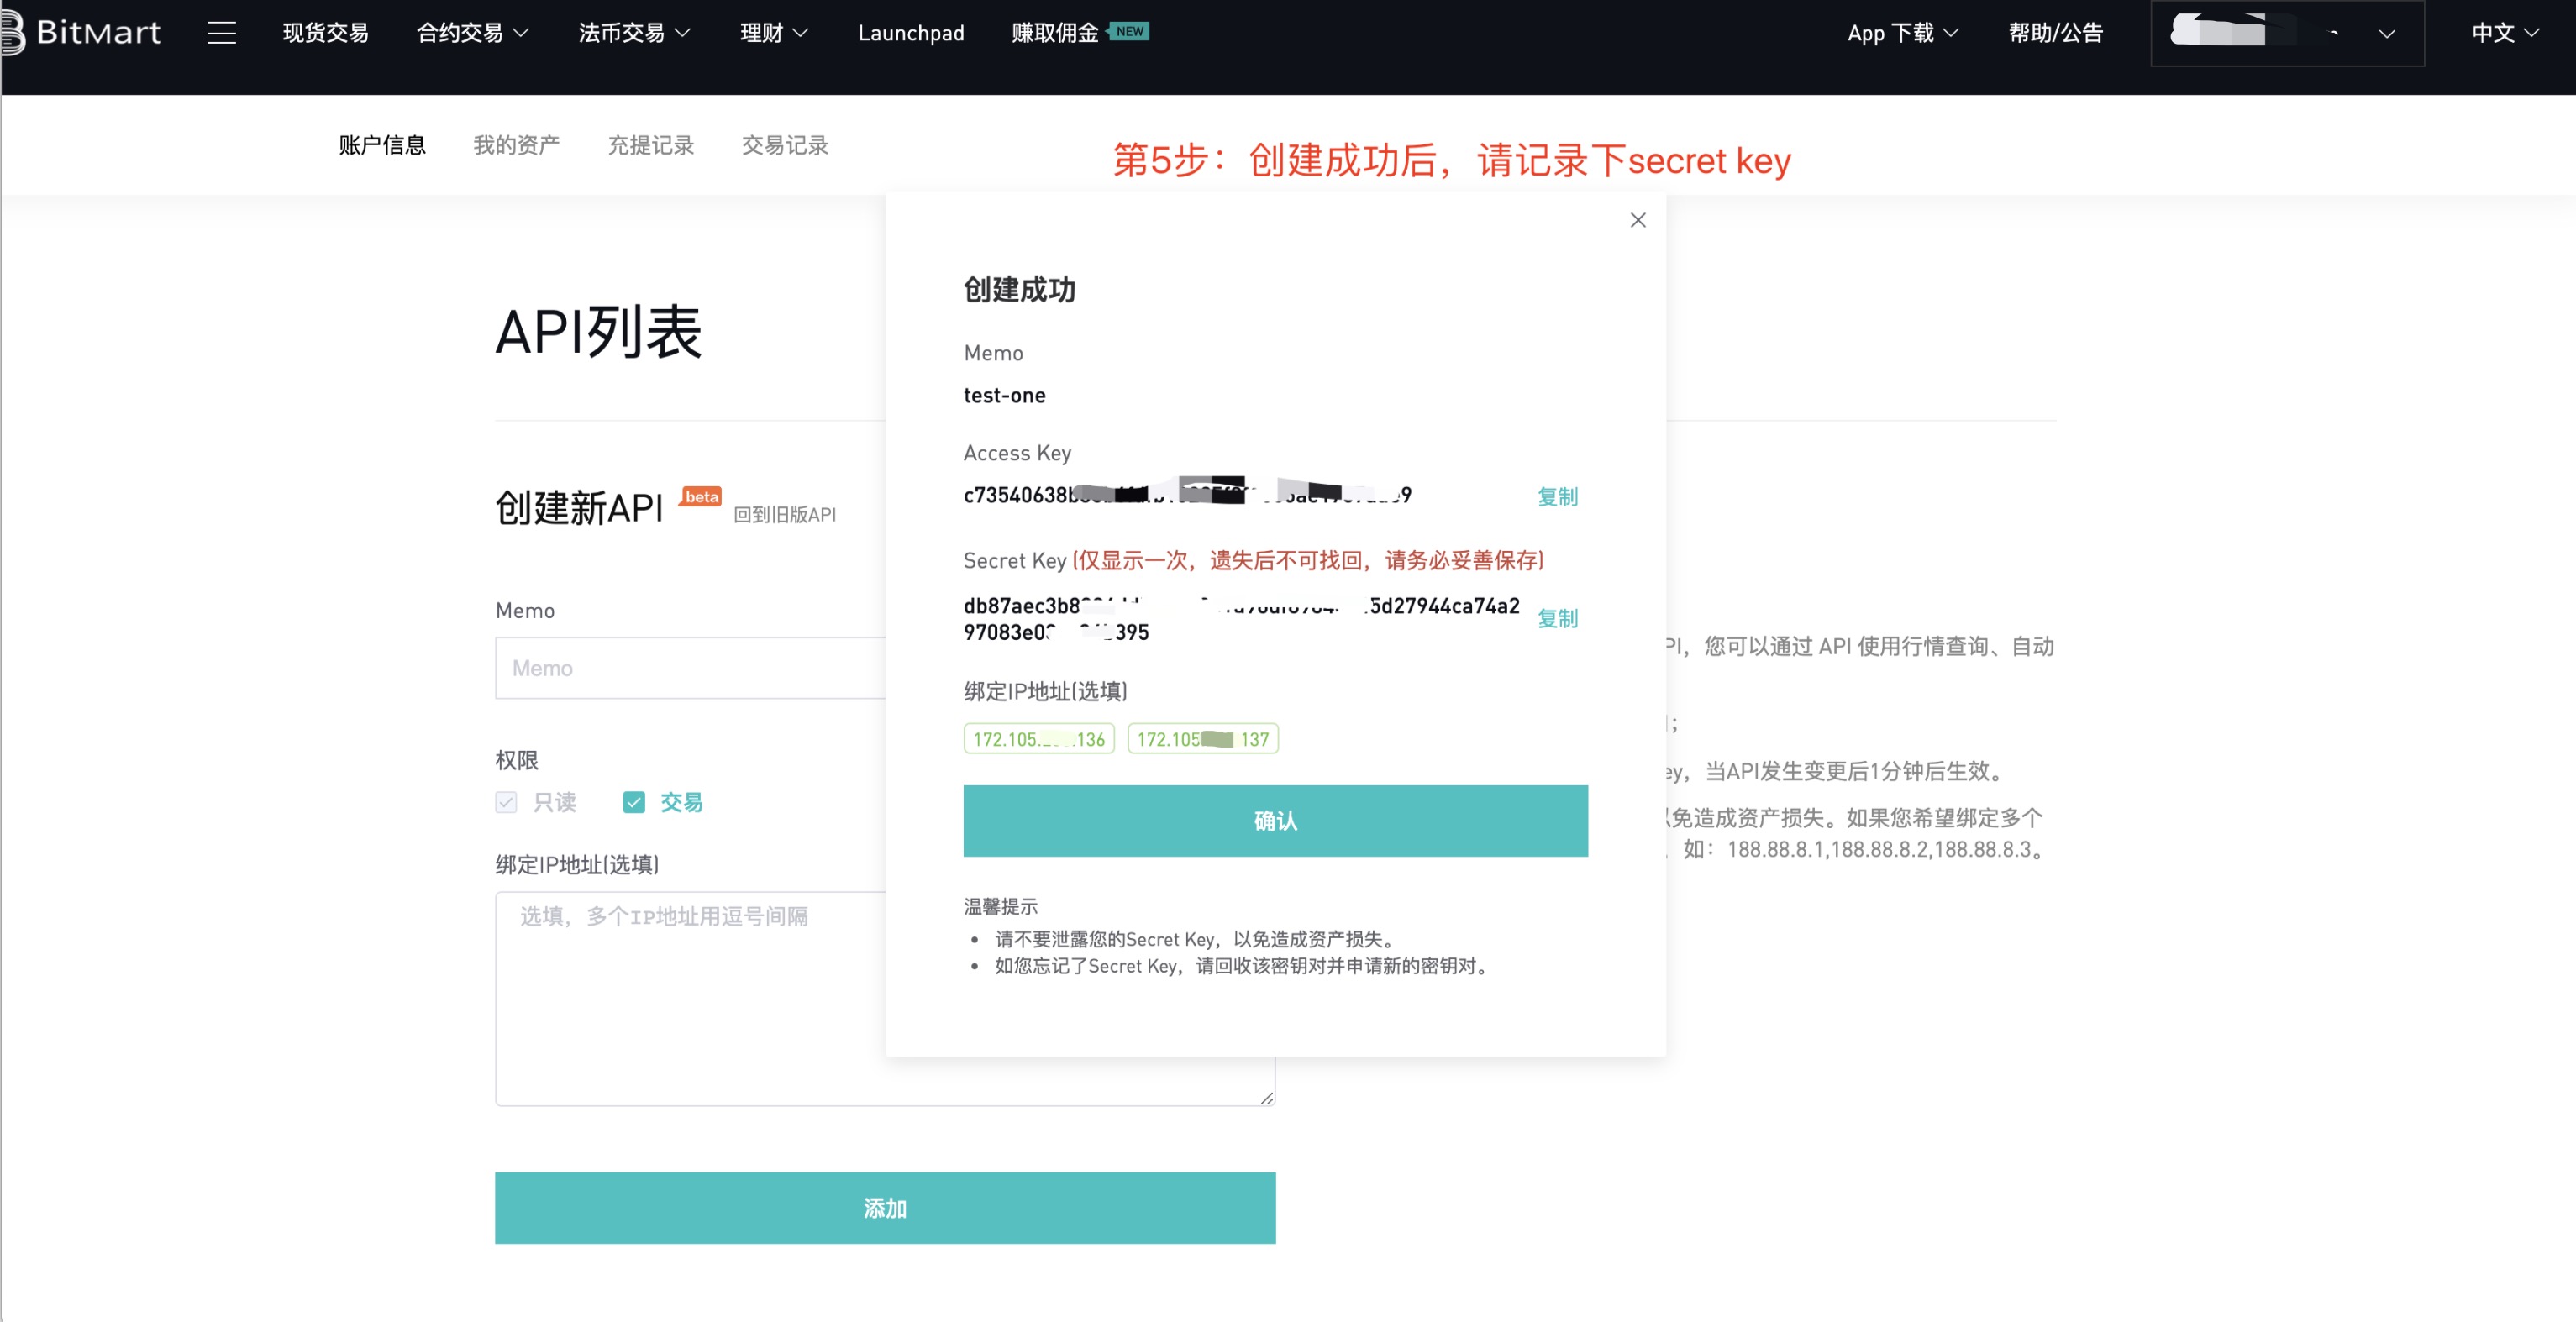Focus the Memo input field
Screen dimensions: 2576x1322
690,668
